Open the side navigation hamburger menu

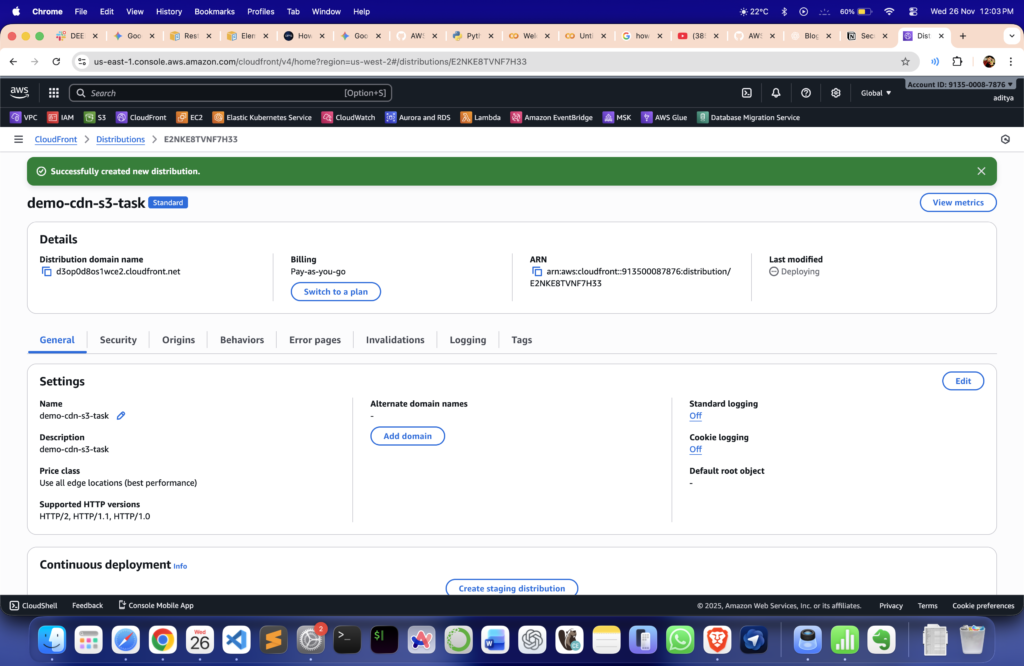pos(18,140)
